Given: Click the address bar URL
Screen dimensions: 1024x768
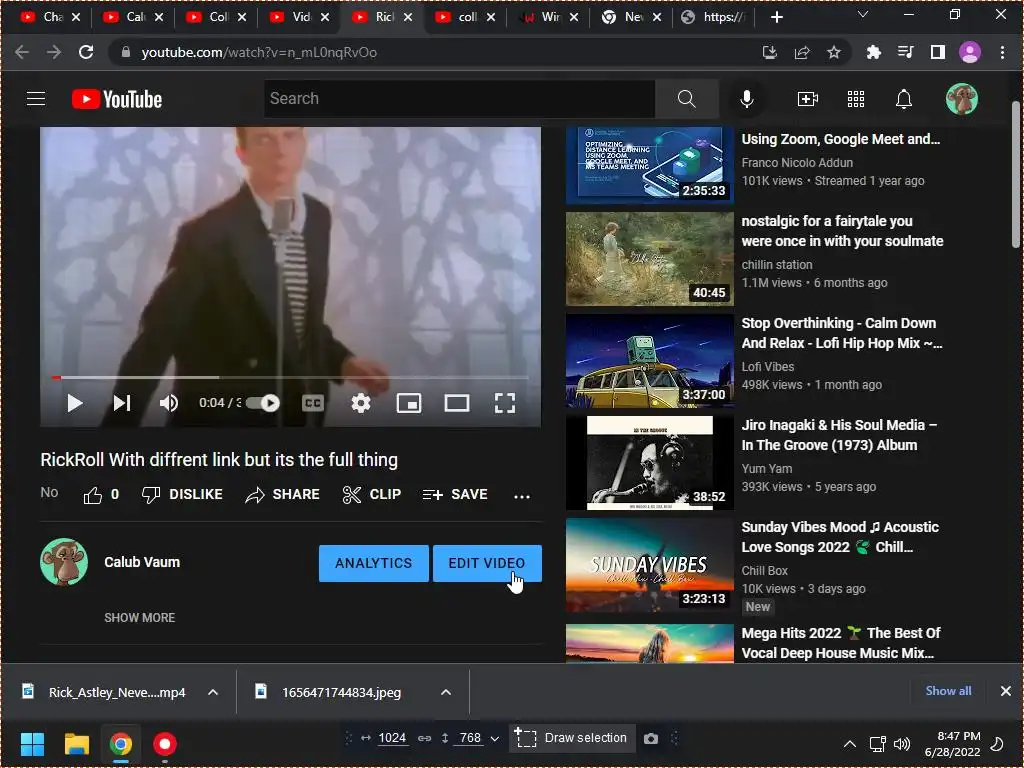Looking at the screenshot, I should tap(259, 52).
